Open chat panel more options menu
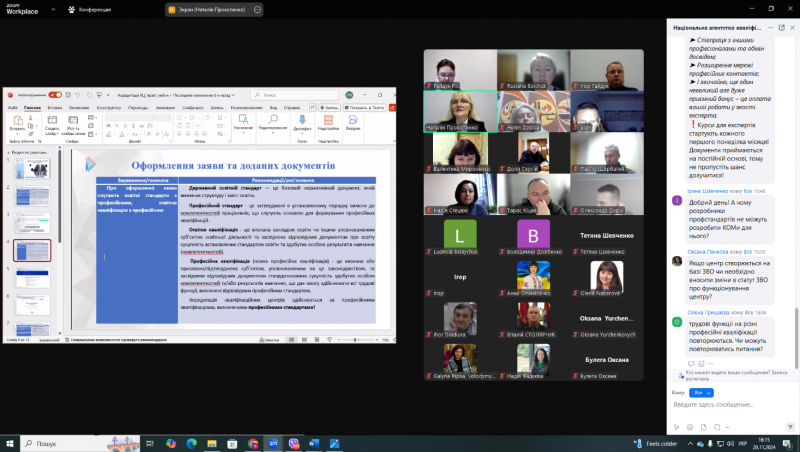The image size is (800, 452). point(770,28)
